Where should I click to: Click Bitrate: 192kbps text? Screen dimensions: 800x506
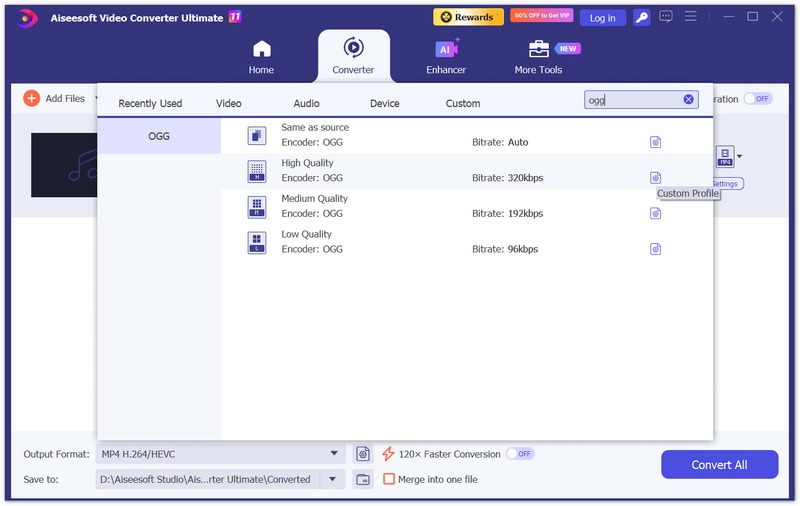[x=507, y=214]
